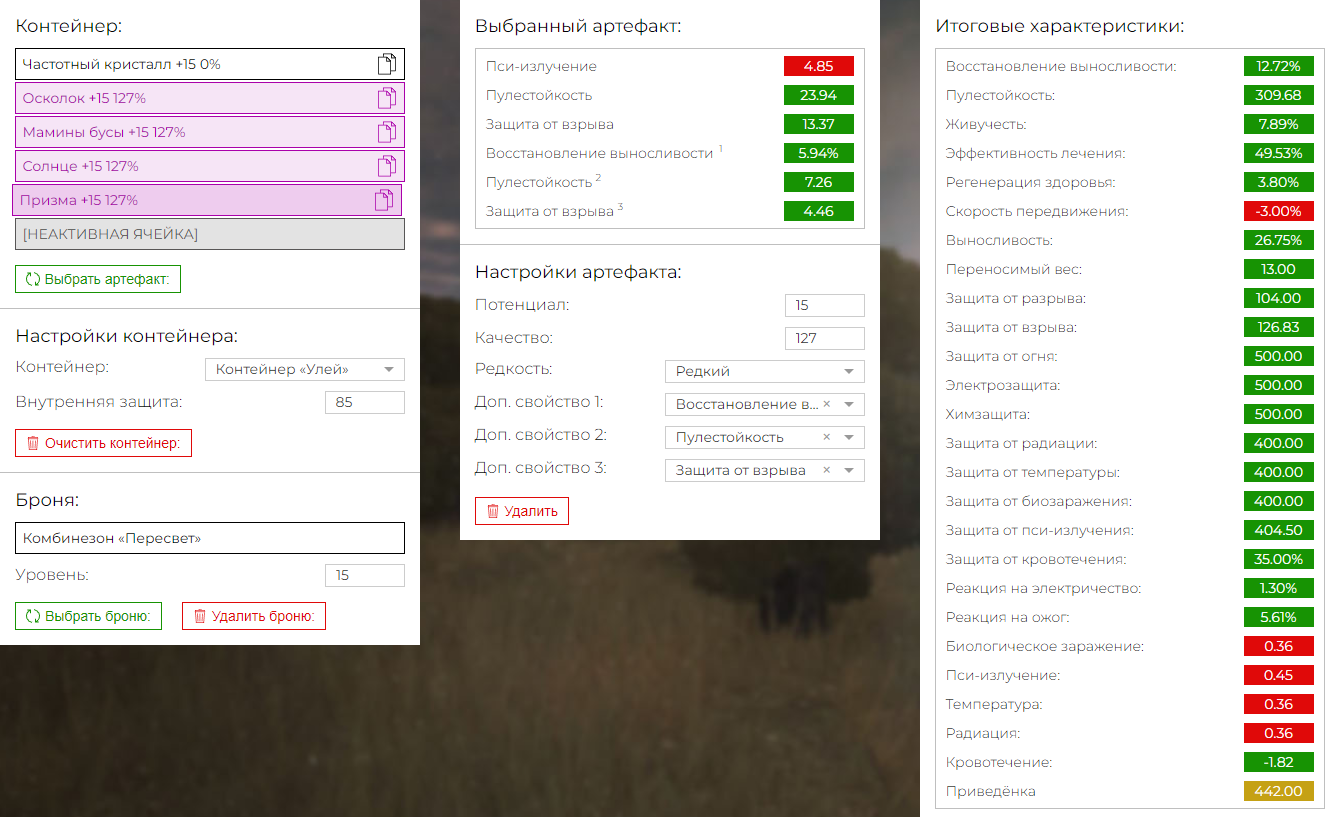Click Электрозащита 500.00 value
This screenshot has height=817, width=1337.
click(1279, 386)
